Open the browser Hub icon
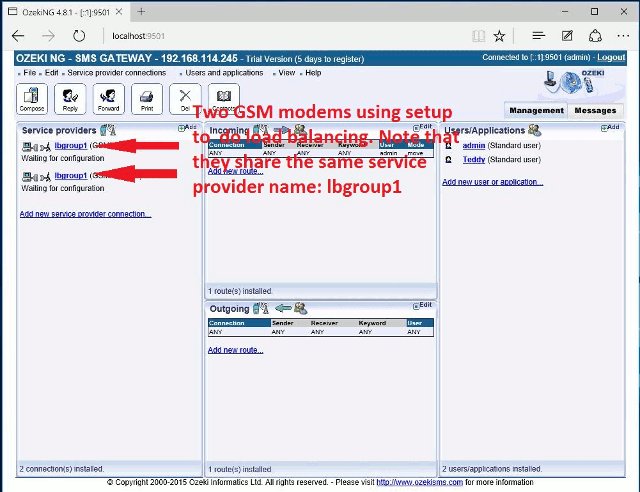 point(539,36)
